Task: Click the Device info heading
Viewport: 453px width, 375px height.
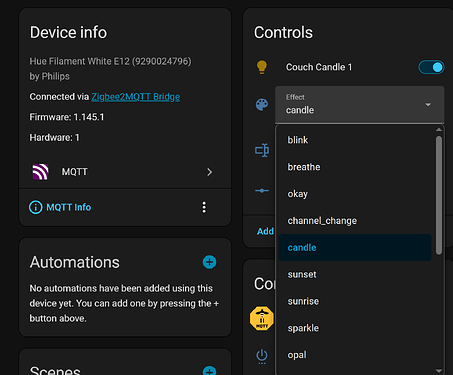Action: [68, 33]
